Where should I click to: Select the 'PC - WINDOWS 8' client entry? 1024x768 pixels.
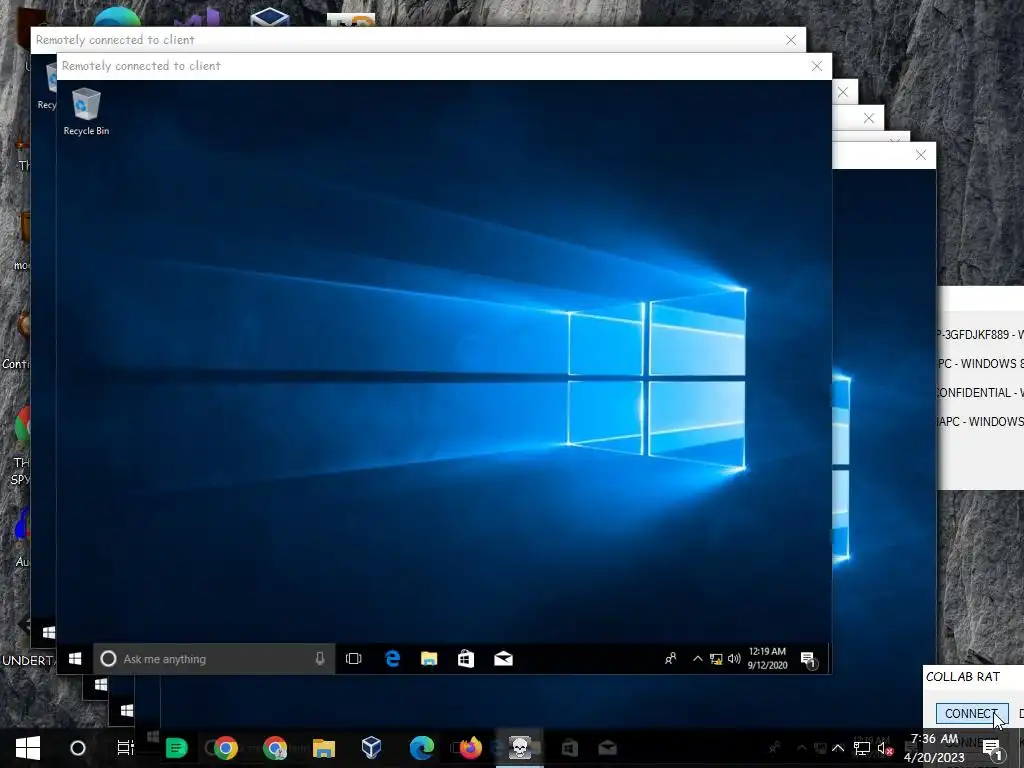980,363
